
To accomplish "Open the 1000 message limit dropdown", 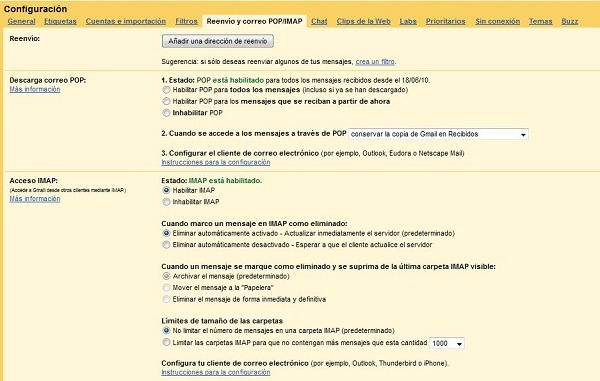I will tap(447, 343).
